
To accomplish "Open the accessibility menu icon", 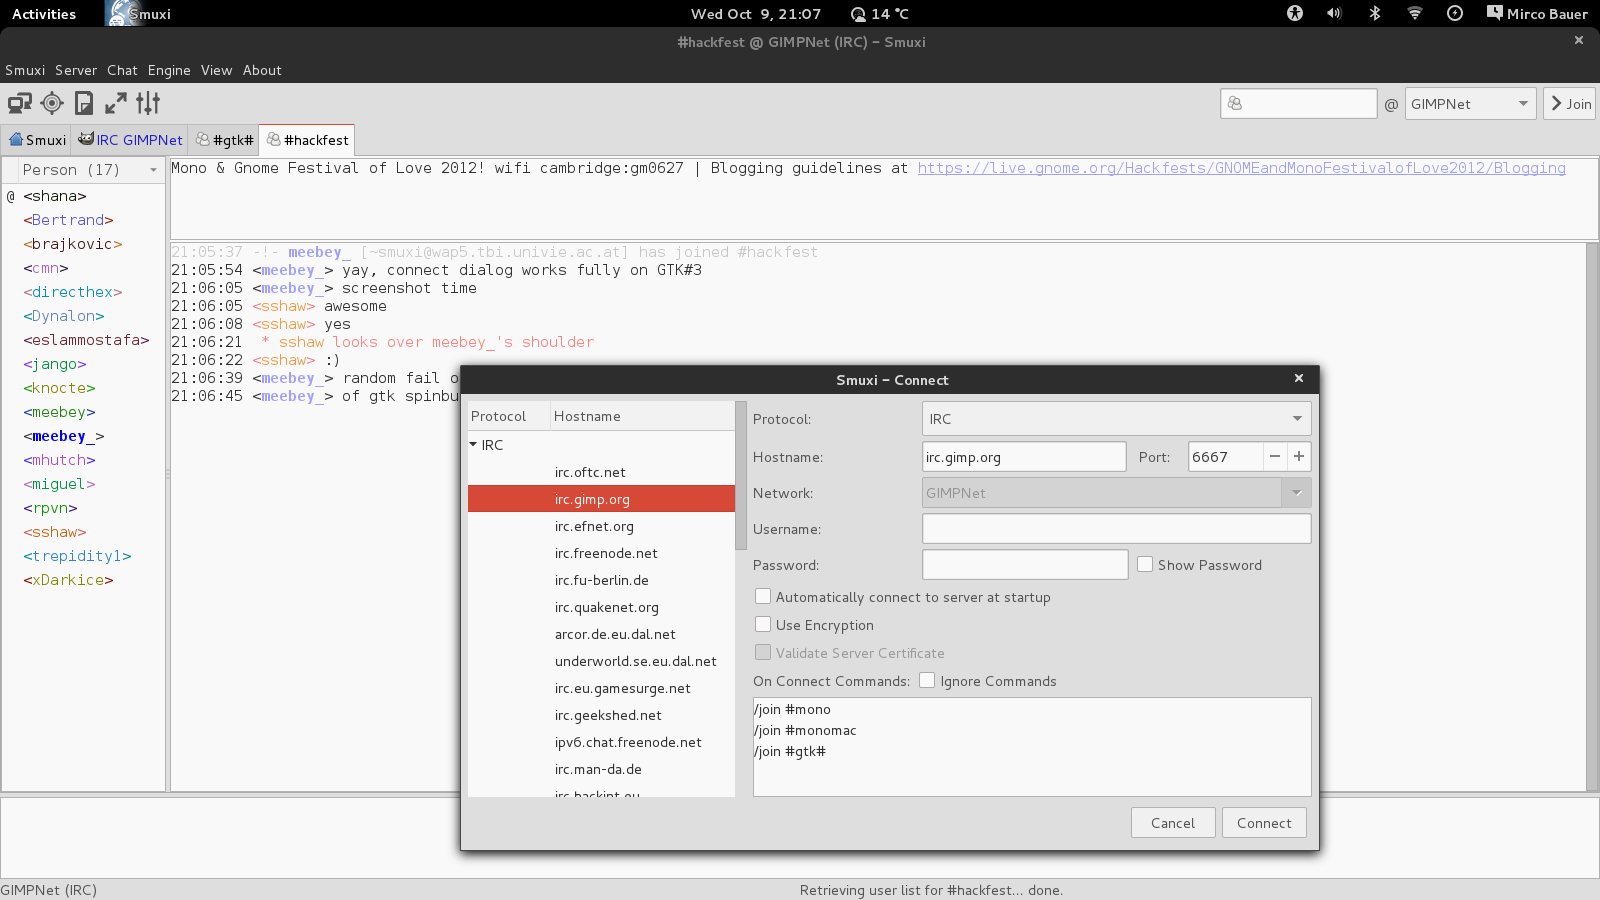I will coord(1295,13).
